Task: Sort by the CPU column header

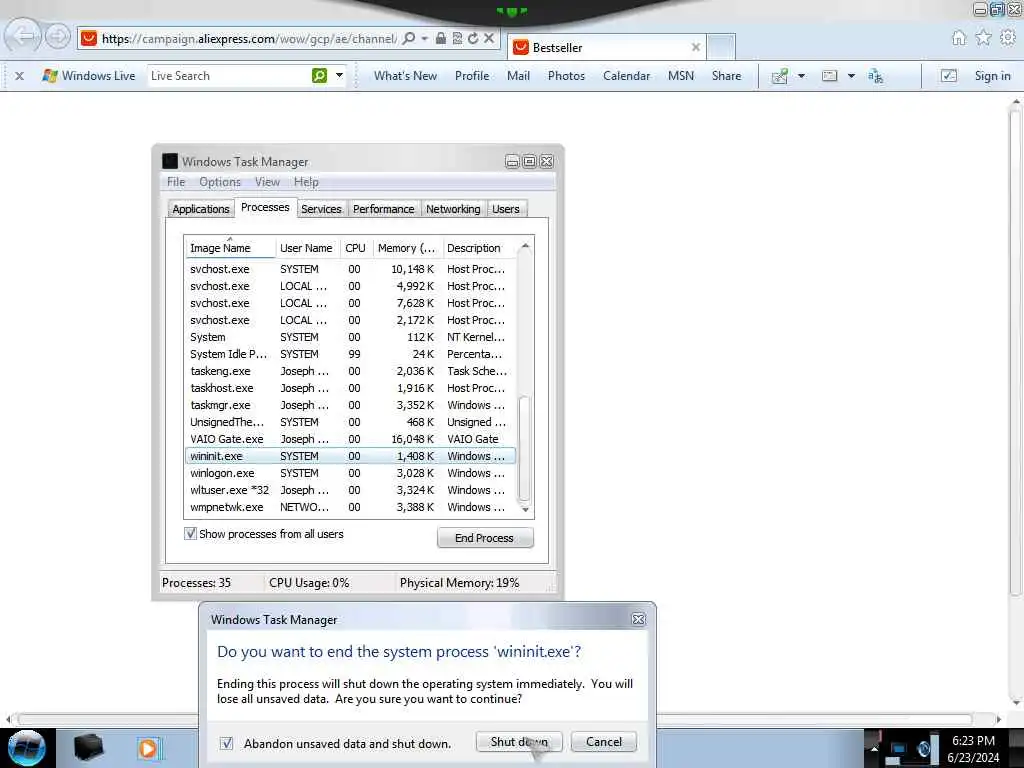Action: pos(356,248)
